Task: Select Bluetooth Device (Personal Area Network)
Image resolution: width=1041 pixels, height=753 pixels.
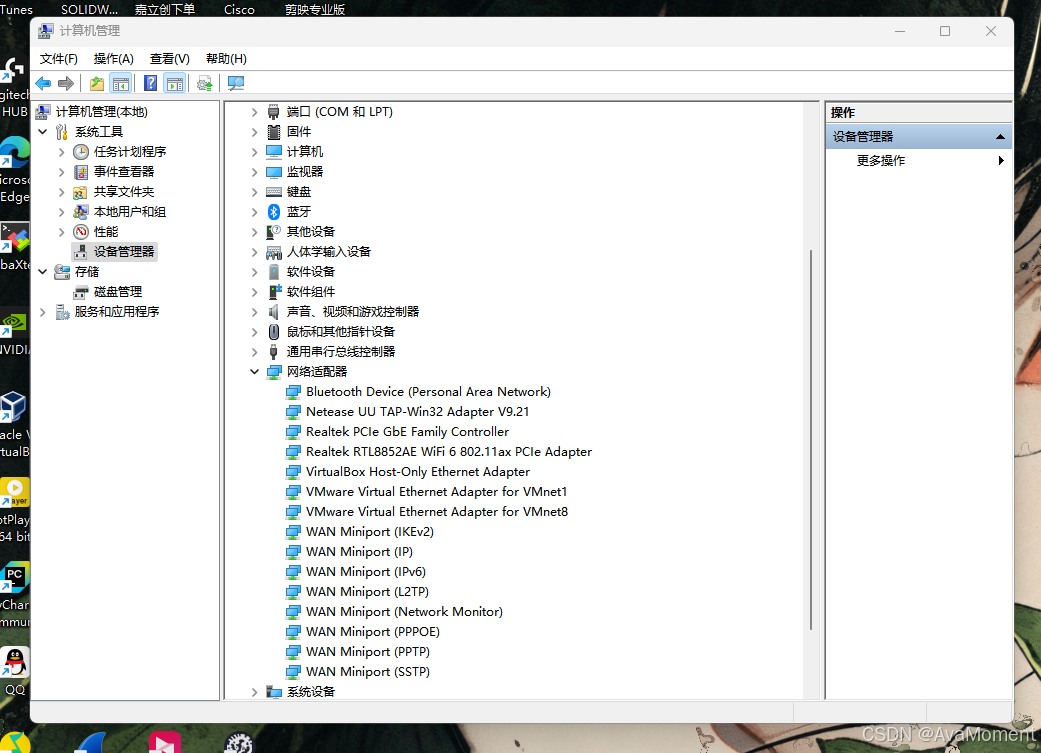Action: (x=428, y=392)
